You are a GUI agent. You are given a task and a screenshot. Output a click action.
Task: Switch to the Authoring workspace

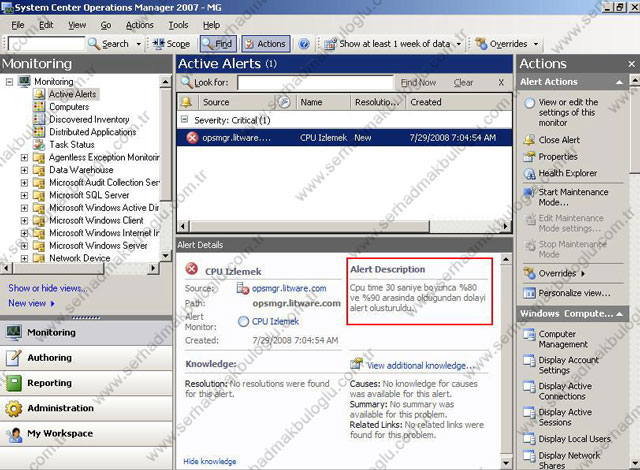pyautogui.click(x=86, y=358)
